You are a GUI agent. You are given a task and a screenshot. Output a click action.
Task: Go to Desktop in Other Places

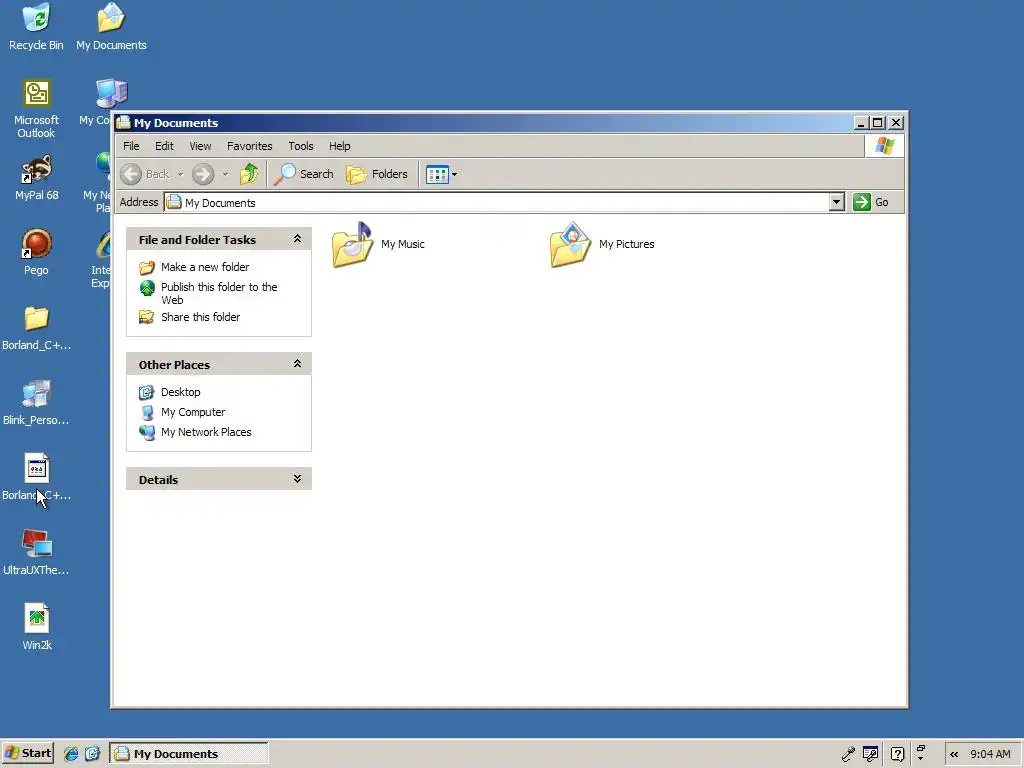tap(181, 392)
